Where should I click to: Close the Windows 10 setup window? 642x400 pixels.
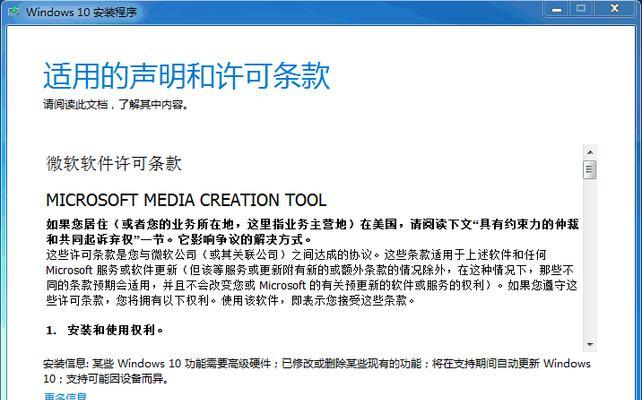click(x=615, y=9)
